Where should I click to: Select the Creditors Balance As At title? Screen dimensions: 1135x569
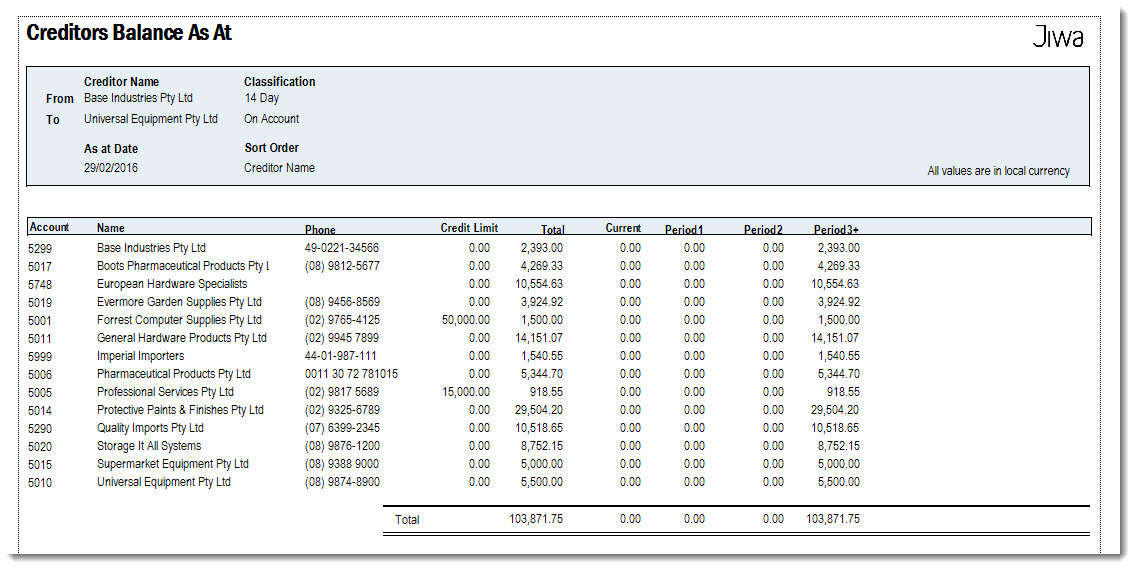pyautogui.click(x=129, y=33)
